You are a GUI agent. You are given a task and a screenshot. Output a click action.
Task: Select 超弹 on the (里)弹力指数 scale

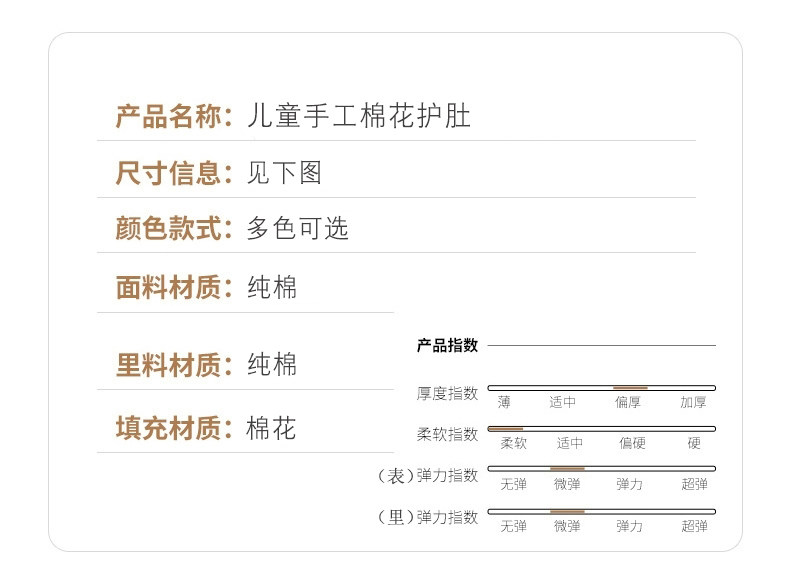click(694, 526)
